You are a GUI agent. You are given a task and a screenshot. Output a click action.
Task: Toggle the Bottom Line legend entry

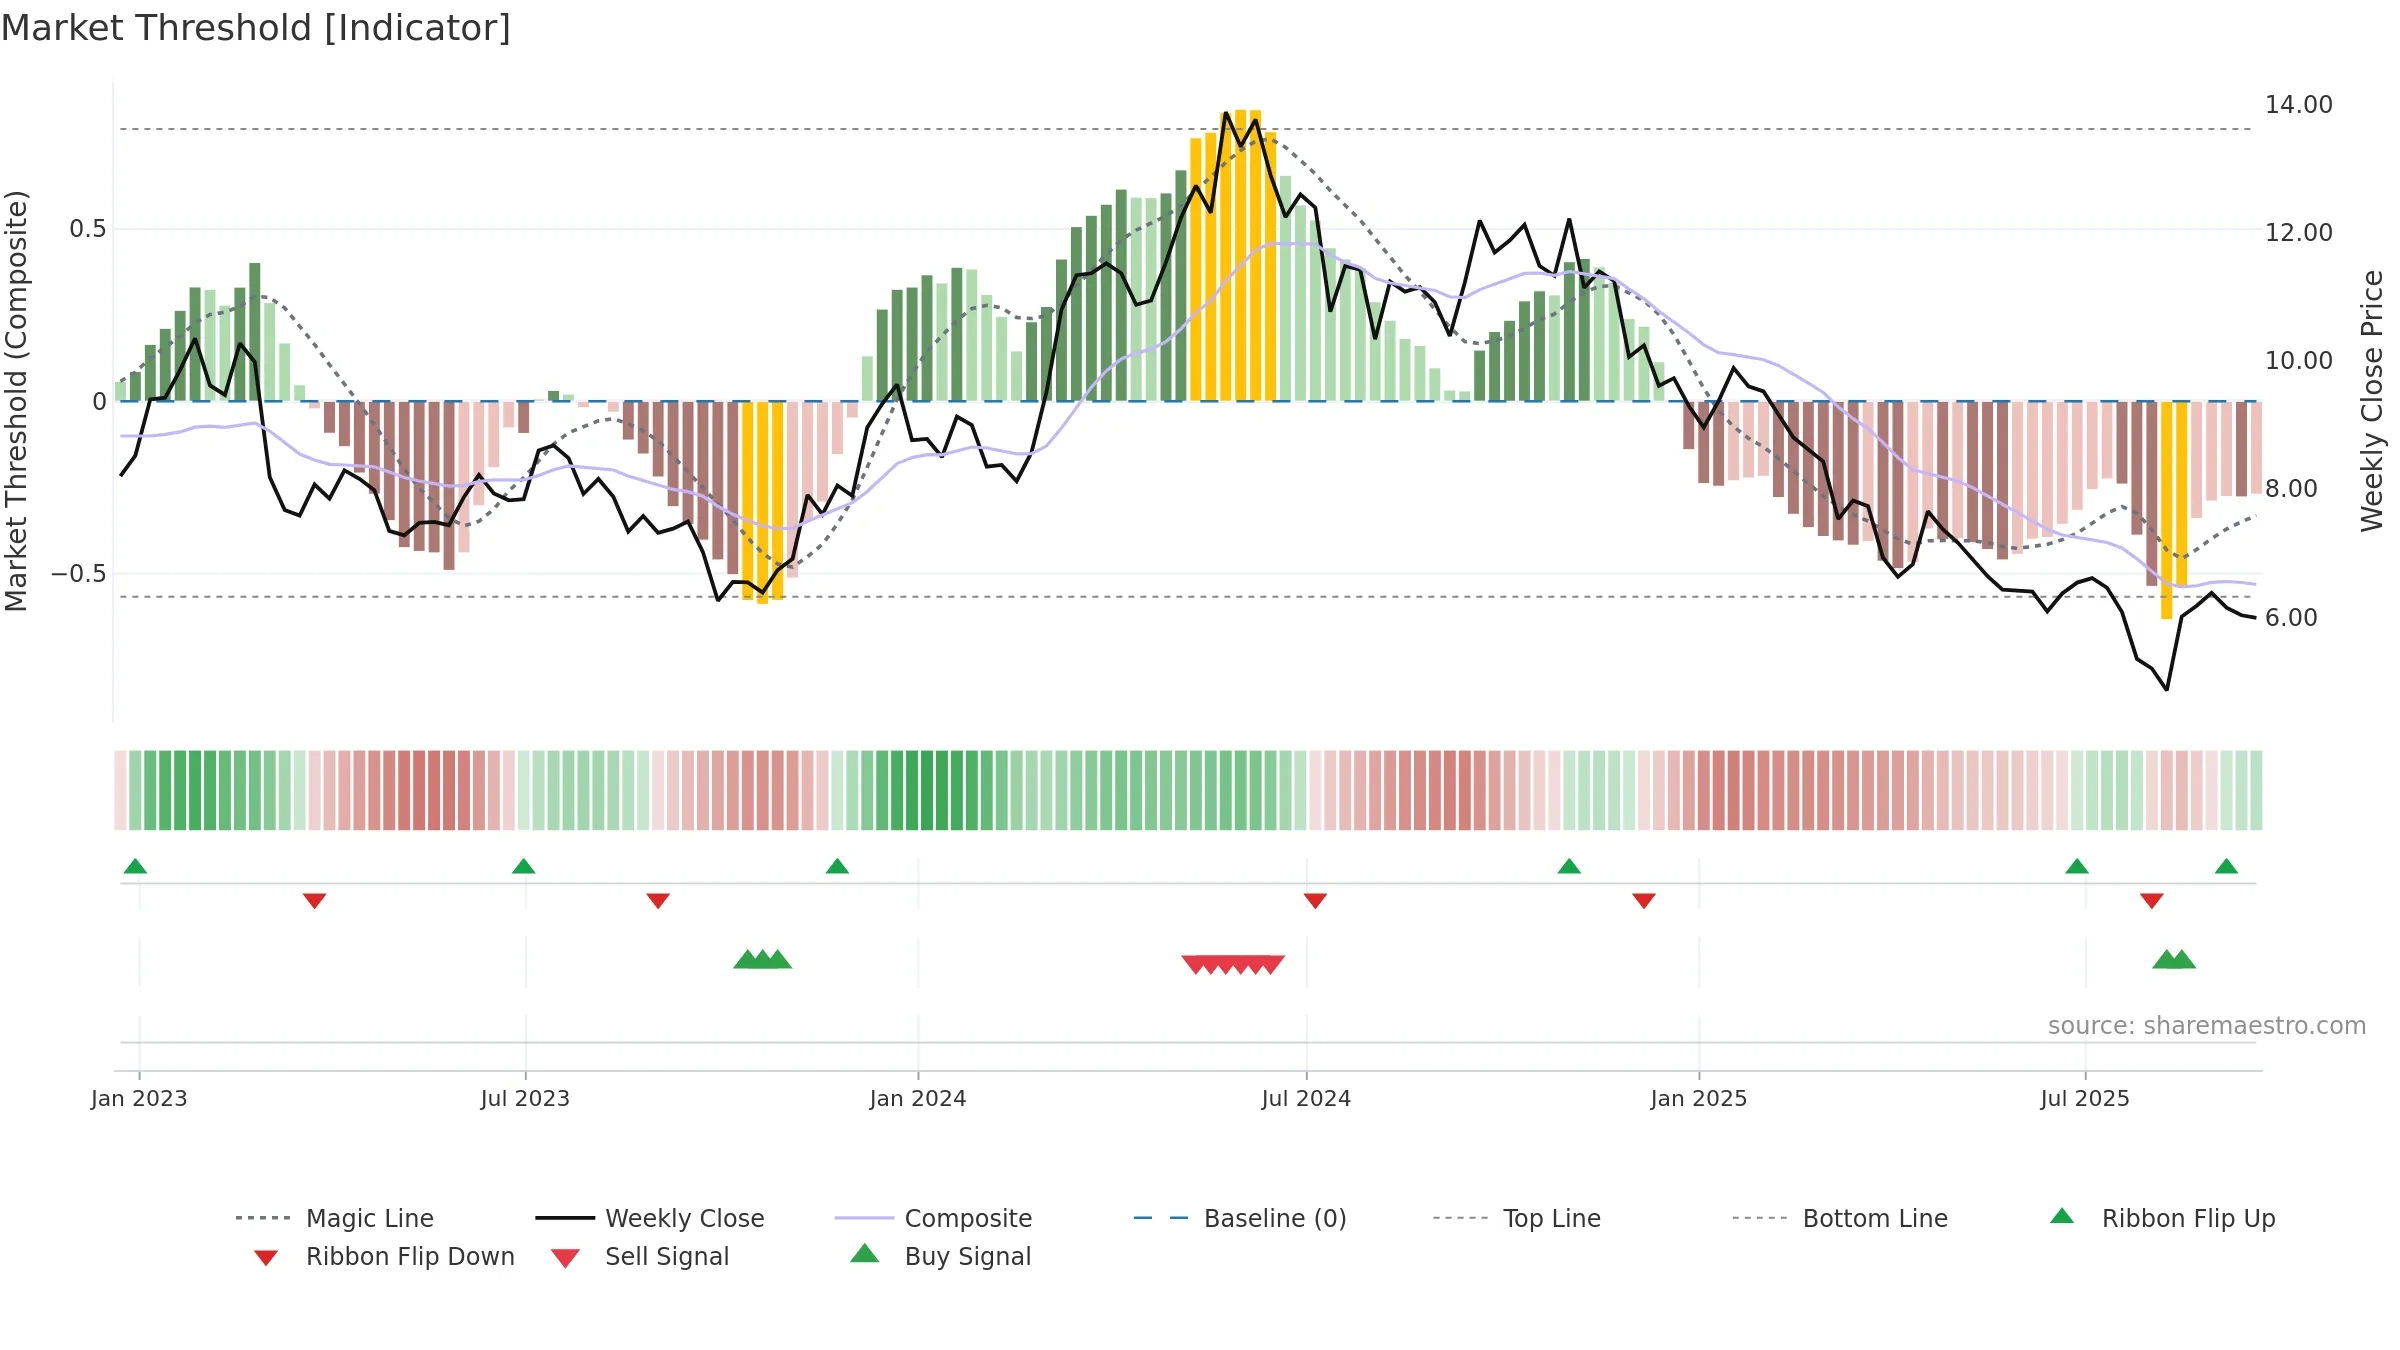(1840, 1218)
